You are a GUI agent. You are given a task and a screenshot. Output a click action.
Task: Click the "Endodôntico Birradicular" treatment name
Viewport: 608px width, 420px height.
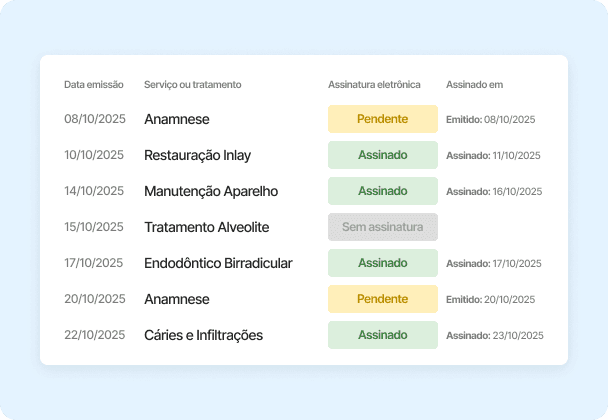[x=218, y=263]
